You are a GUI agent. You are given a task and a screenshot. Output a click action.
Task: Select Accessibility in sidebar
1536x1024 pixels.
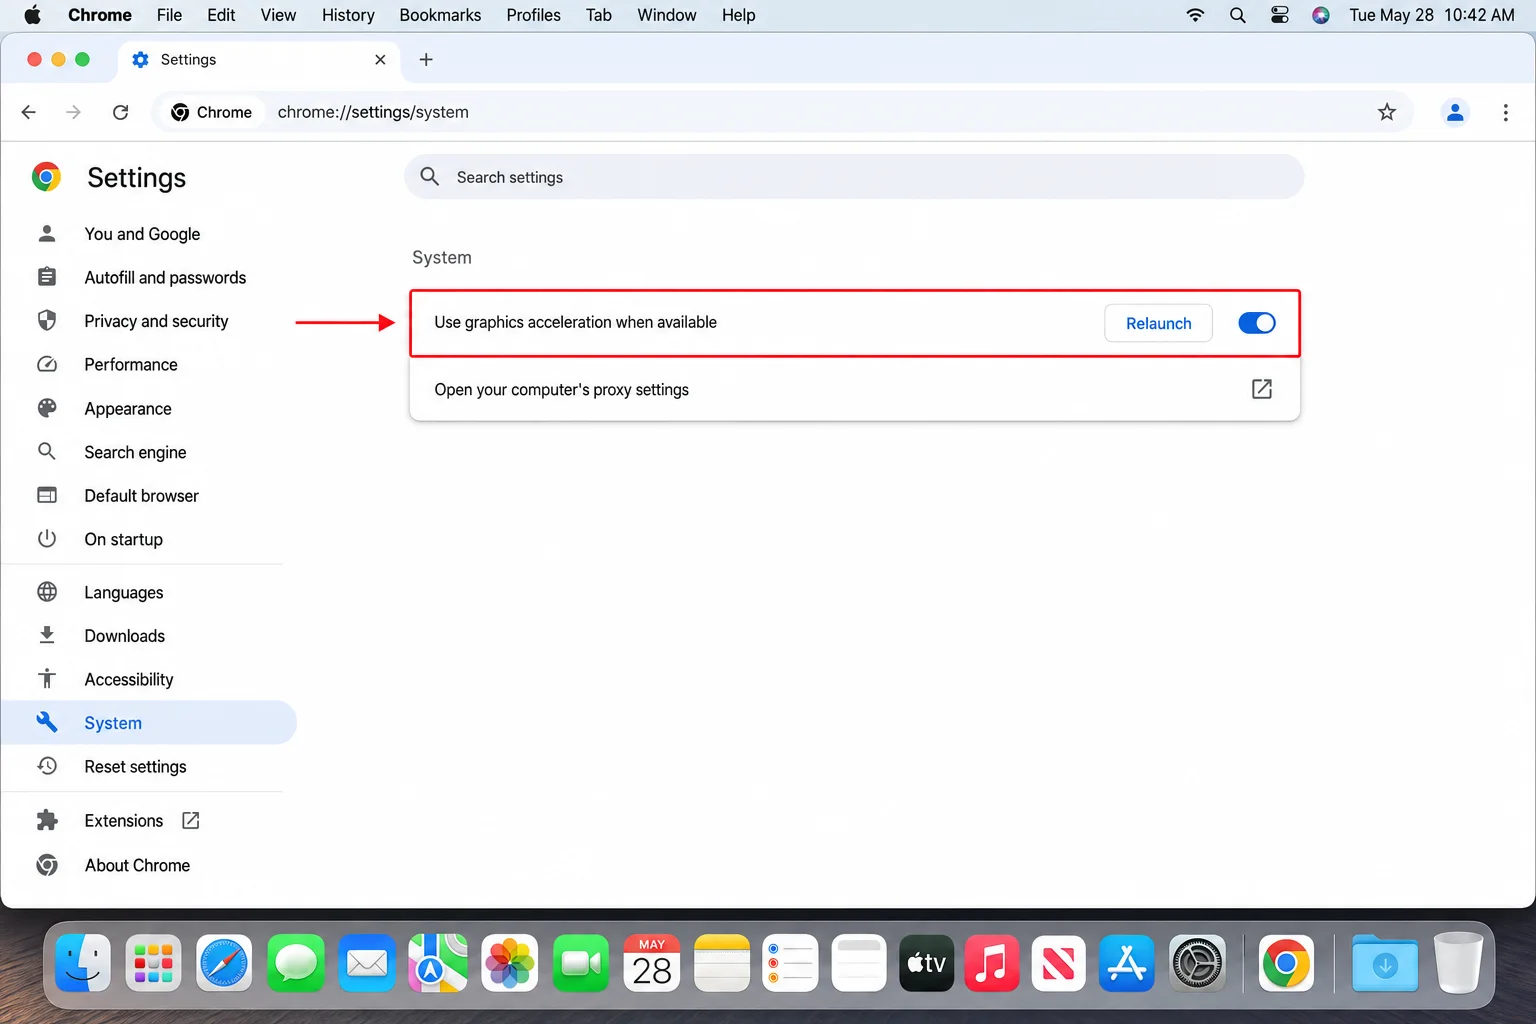(x=128, y=679)
